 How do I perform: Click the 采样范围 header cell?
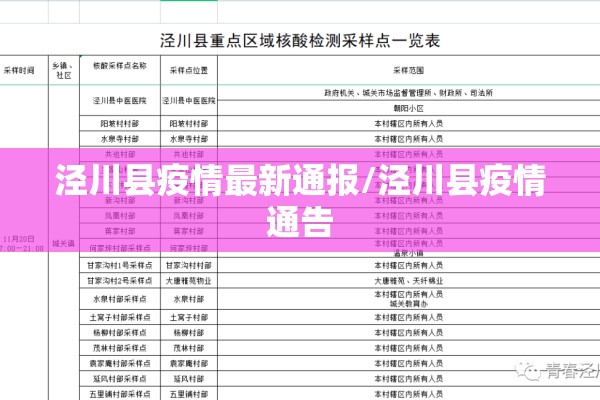tap(409, 70)
